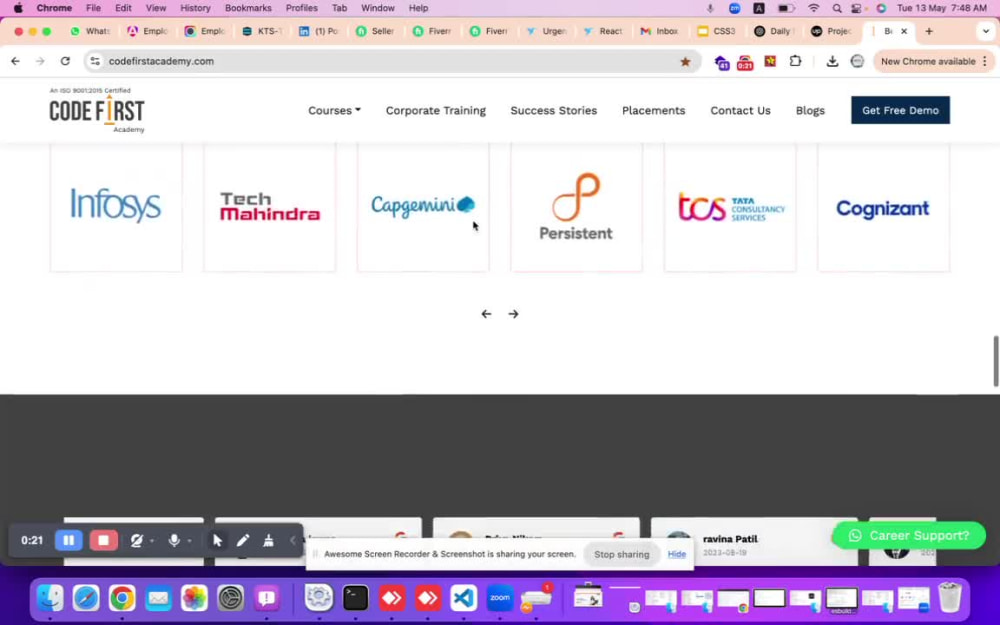Screen dimensions: 1000x625
Task: Open the Blogs page
Action: click(x=810, y=110)
